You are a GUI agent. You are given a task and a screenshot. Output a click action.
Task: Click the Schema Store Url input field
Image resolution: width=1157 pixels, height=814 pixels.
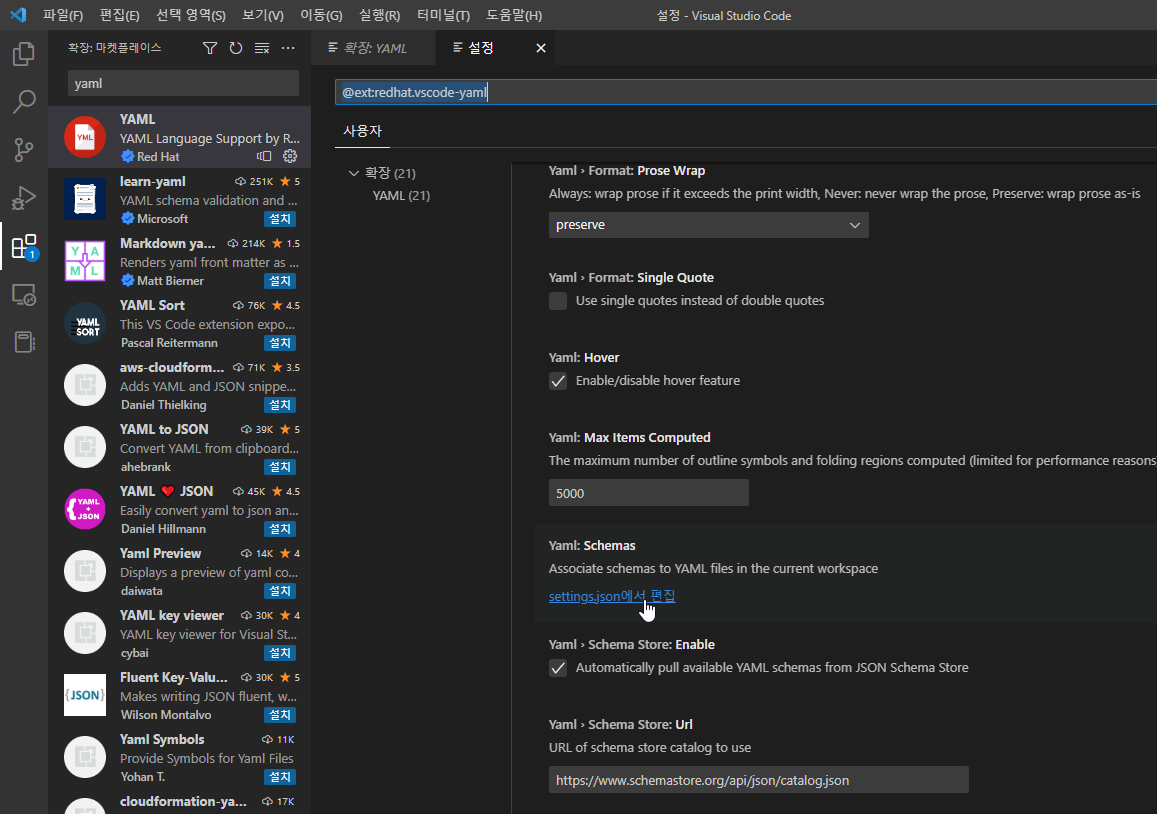(759, 780)
